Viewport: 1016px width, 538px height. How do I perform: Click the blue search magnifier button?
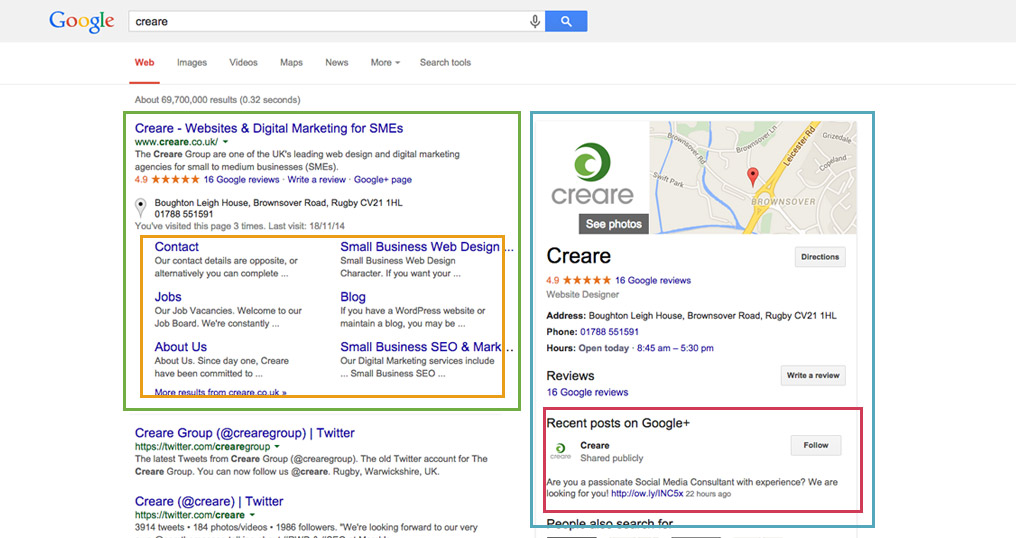click(x=566, y=21)
